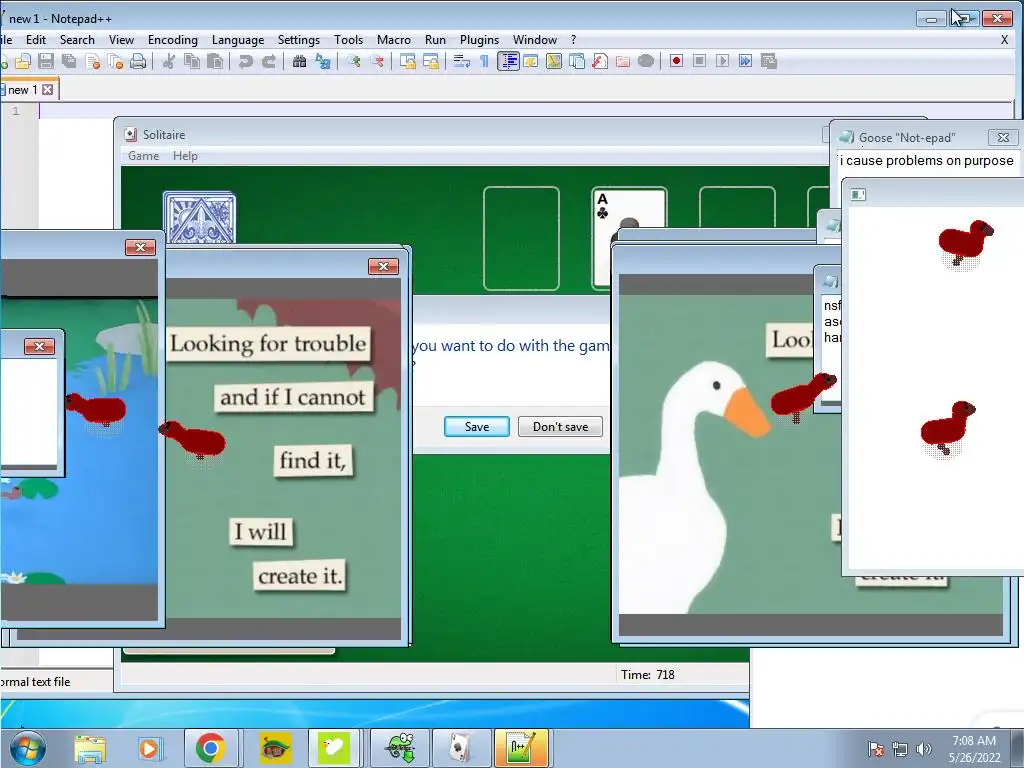Click the 'i cause problems on purpose' text
Viewport: 1024px width, 768px height.
point(927,161)
